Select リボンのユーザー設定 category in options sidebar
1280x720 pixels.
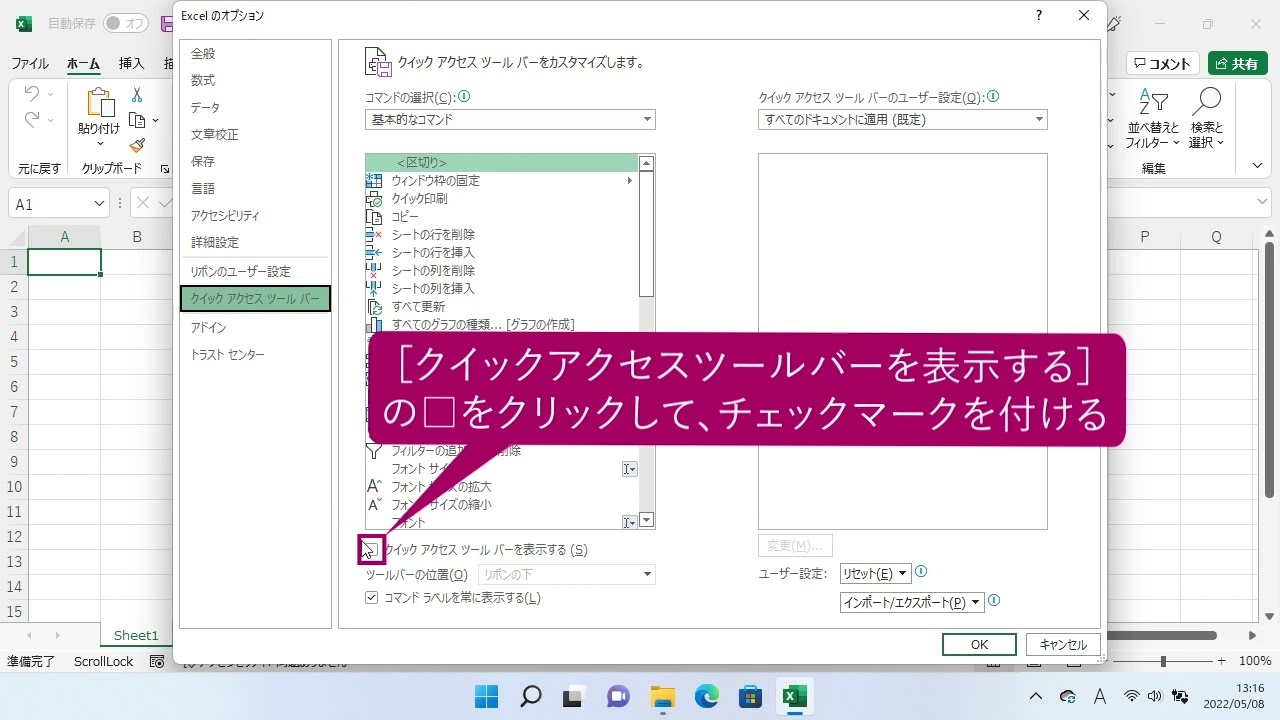coord(241,272)
